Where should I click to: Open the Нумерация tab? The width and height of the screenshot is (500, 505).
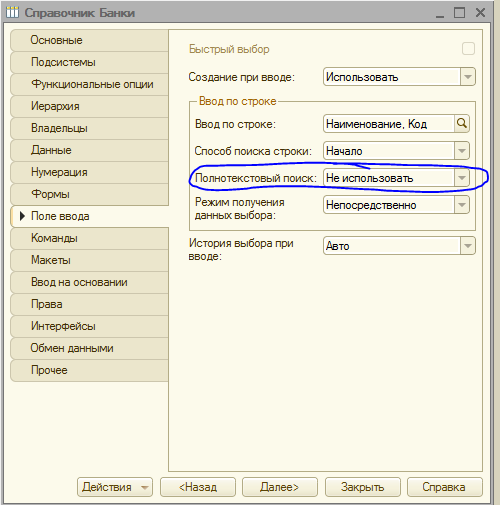pos(89,172)
